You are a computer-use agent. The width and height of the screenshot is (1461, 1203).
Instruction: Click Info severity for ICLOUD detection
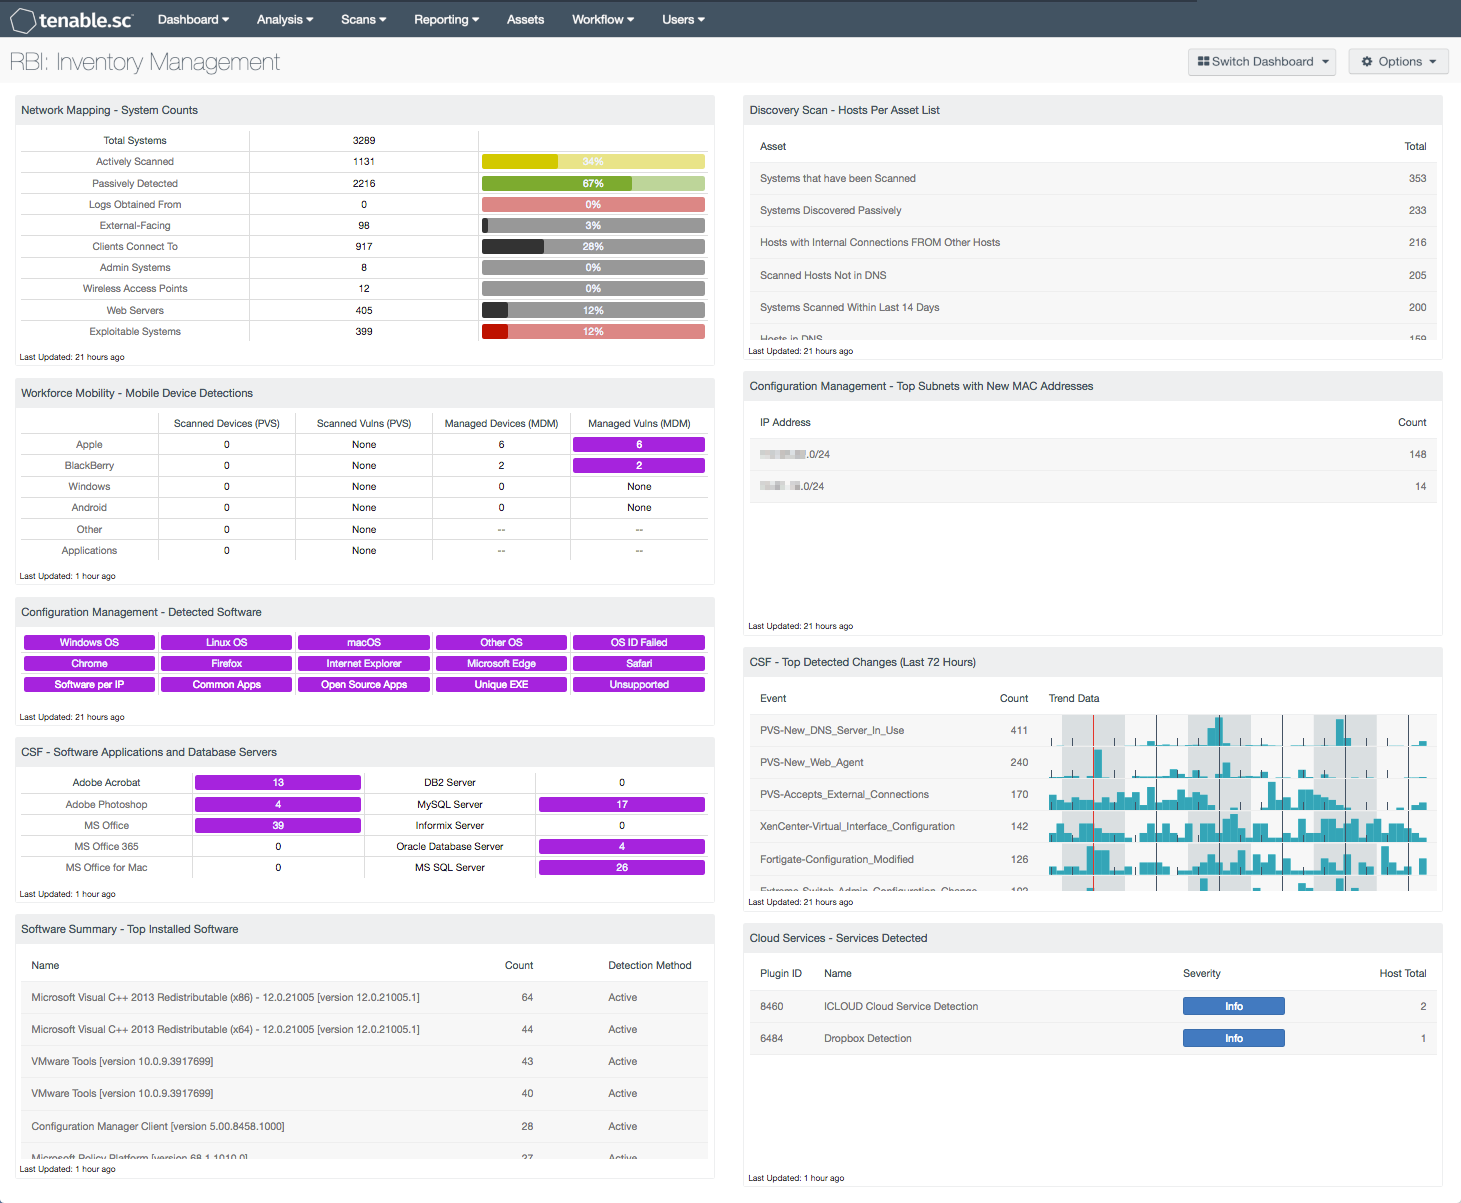1234,1006
